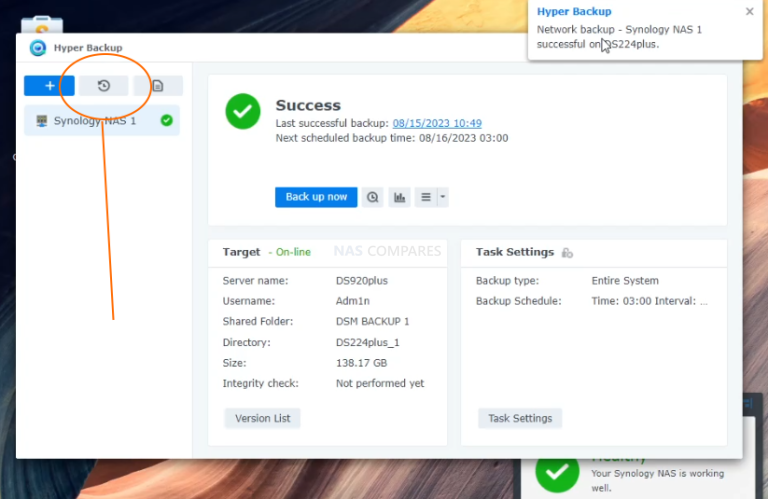Screen dimensions: 768x499
Task: Close the Hyper Backup notification popup
Action: (750, 12)
